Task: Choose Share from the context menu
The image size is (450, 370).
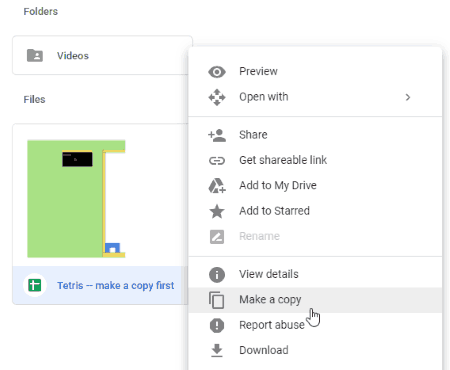Action: tap(315, 135)
